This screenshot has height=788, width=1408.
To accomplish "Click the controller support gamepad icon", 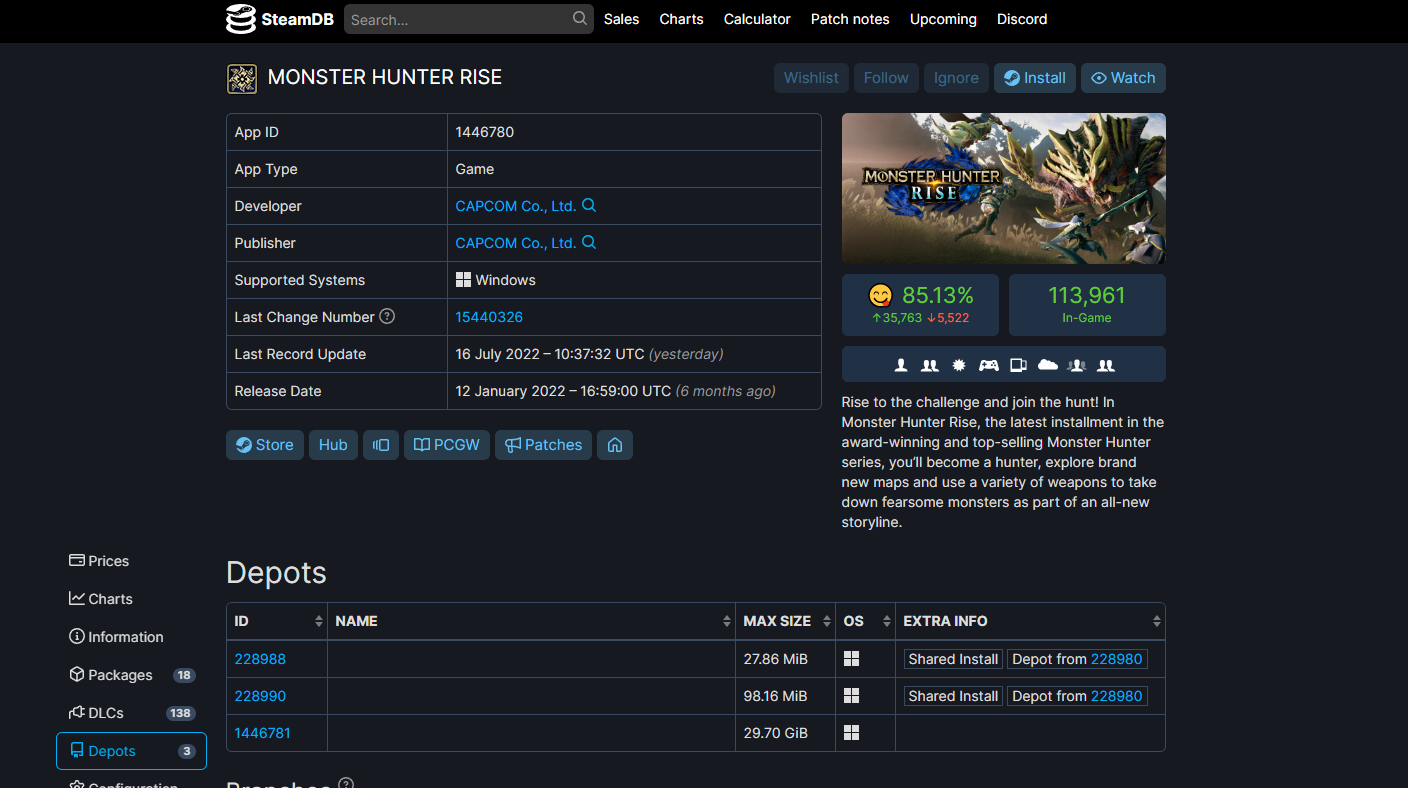I will 988,365.
